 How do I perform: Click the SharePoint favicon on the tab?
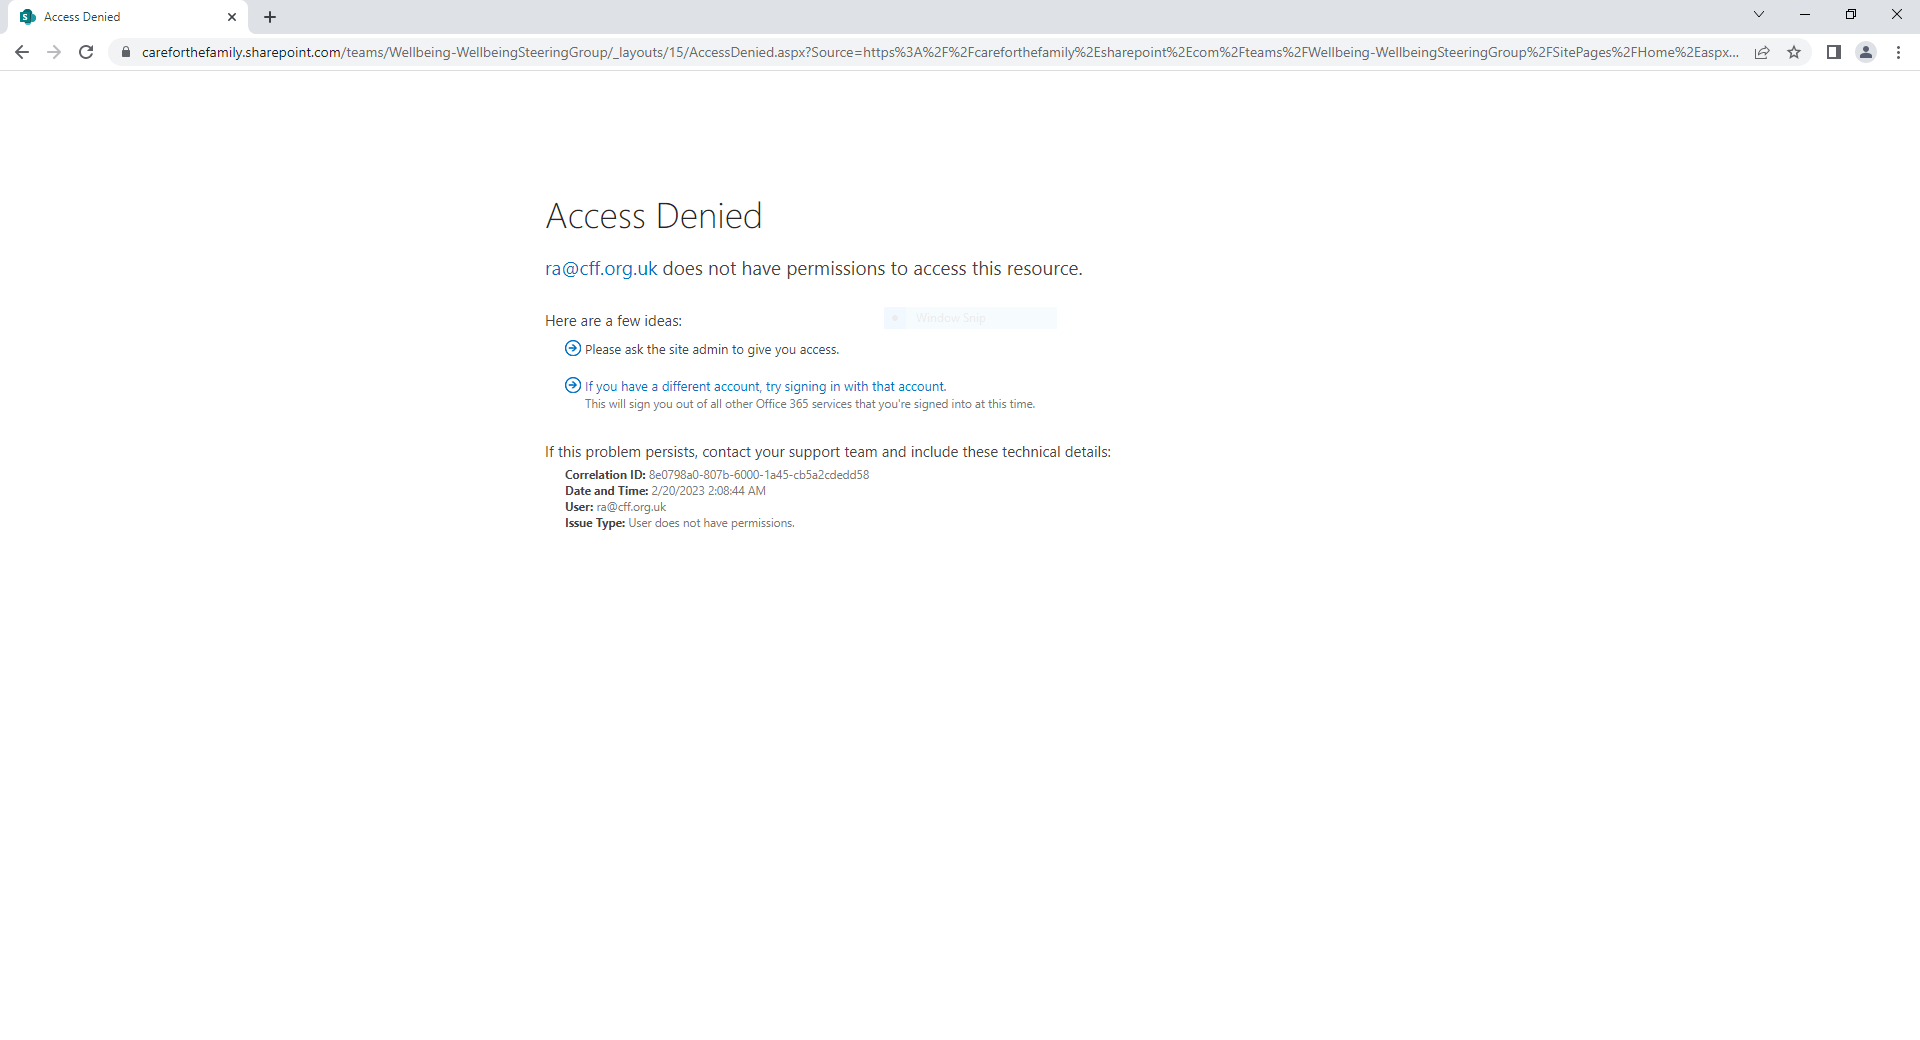coord(28,17)
